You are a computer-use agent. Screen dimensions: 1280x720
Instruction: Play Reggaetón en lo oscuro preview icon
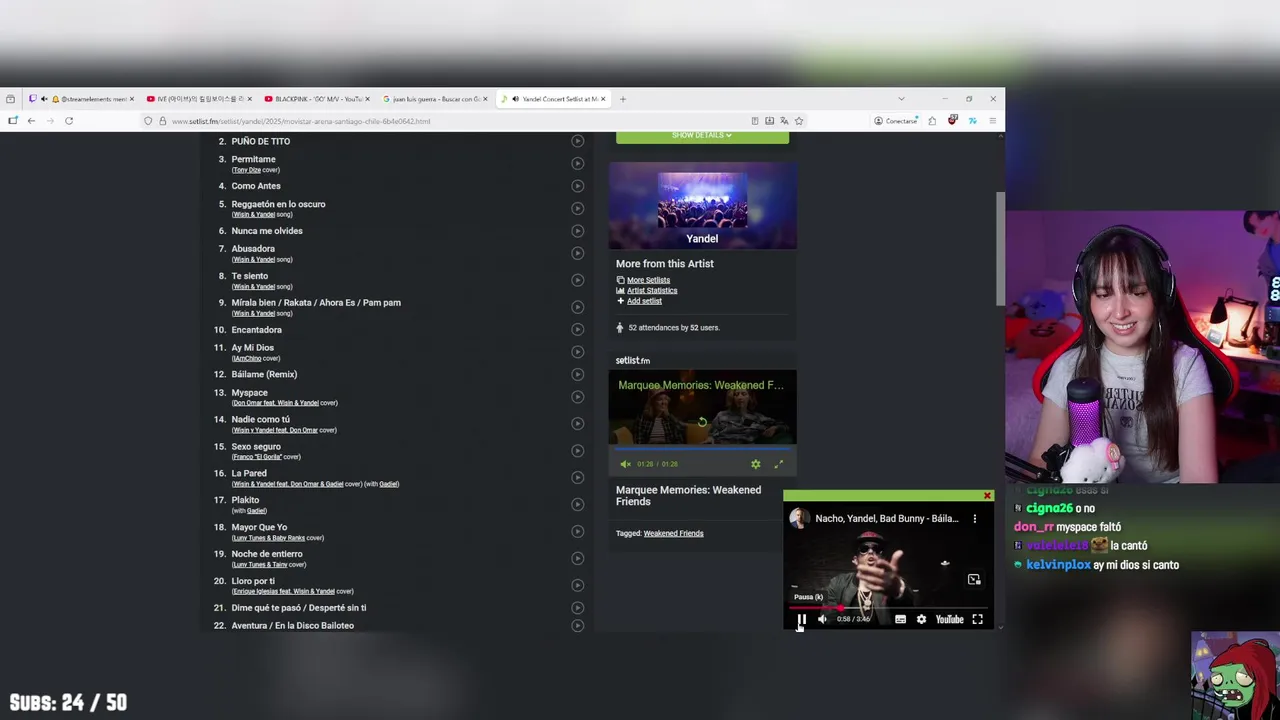click(x=577, y=209)
